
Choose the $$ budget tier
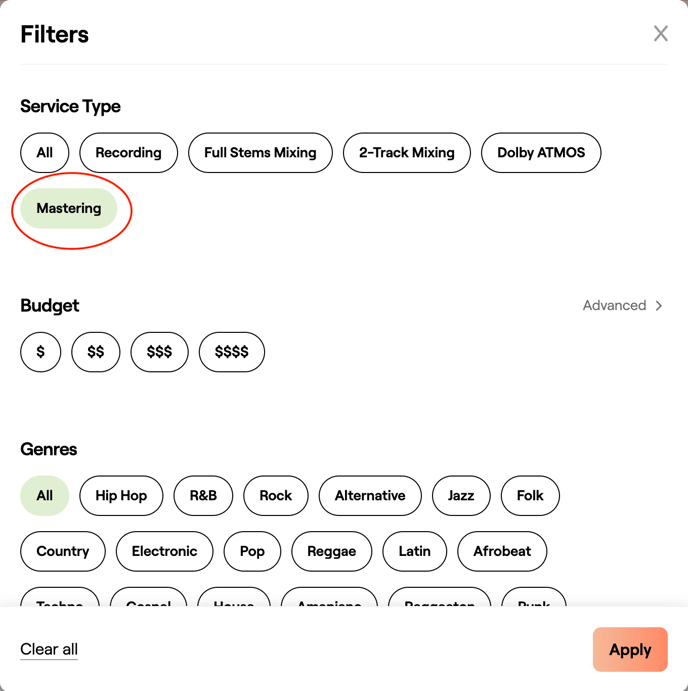click(x=96, y=352)
